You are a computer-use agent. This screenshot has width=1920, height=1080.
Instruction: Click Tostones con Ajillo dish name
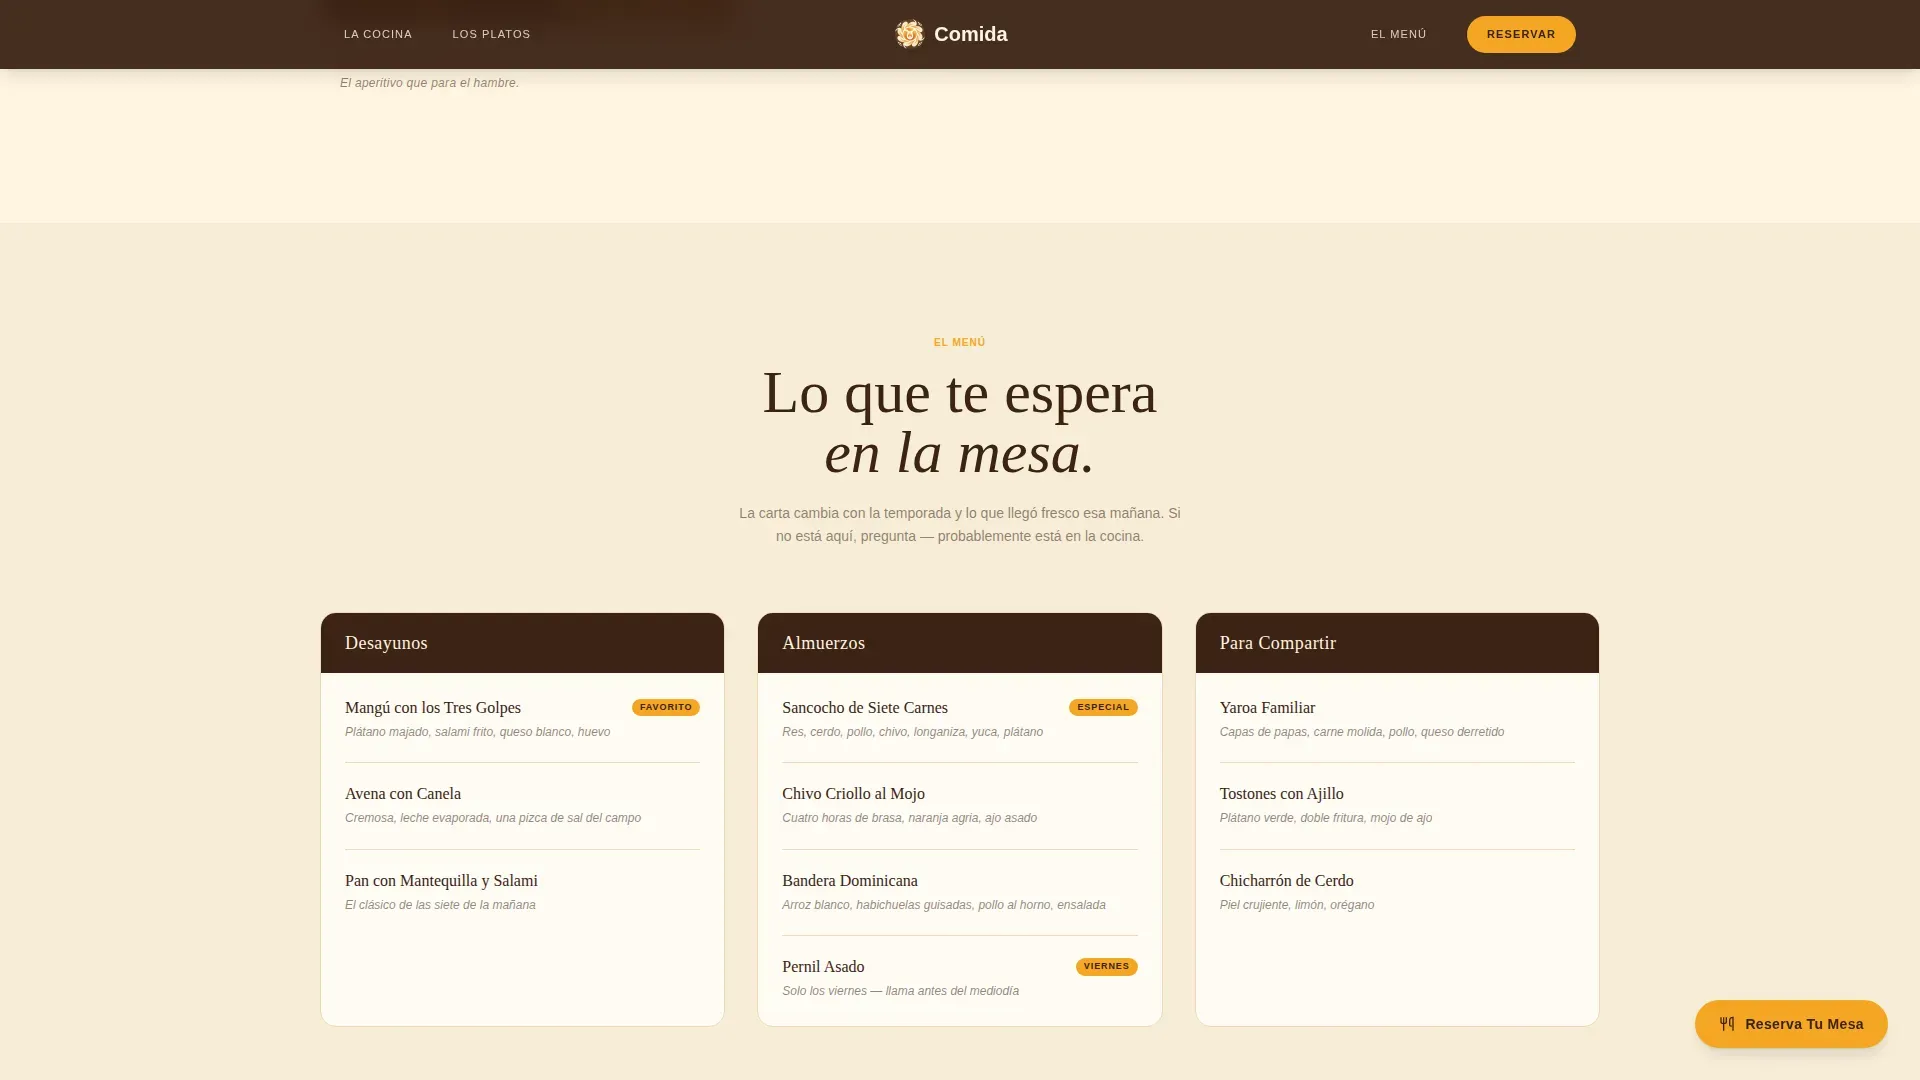(1281, 794)
